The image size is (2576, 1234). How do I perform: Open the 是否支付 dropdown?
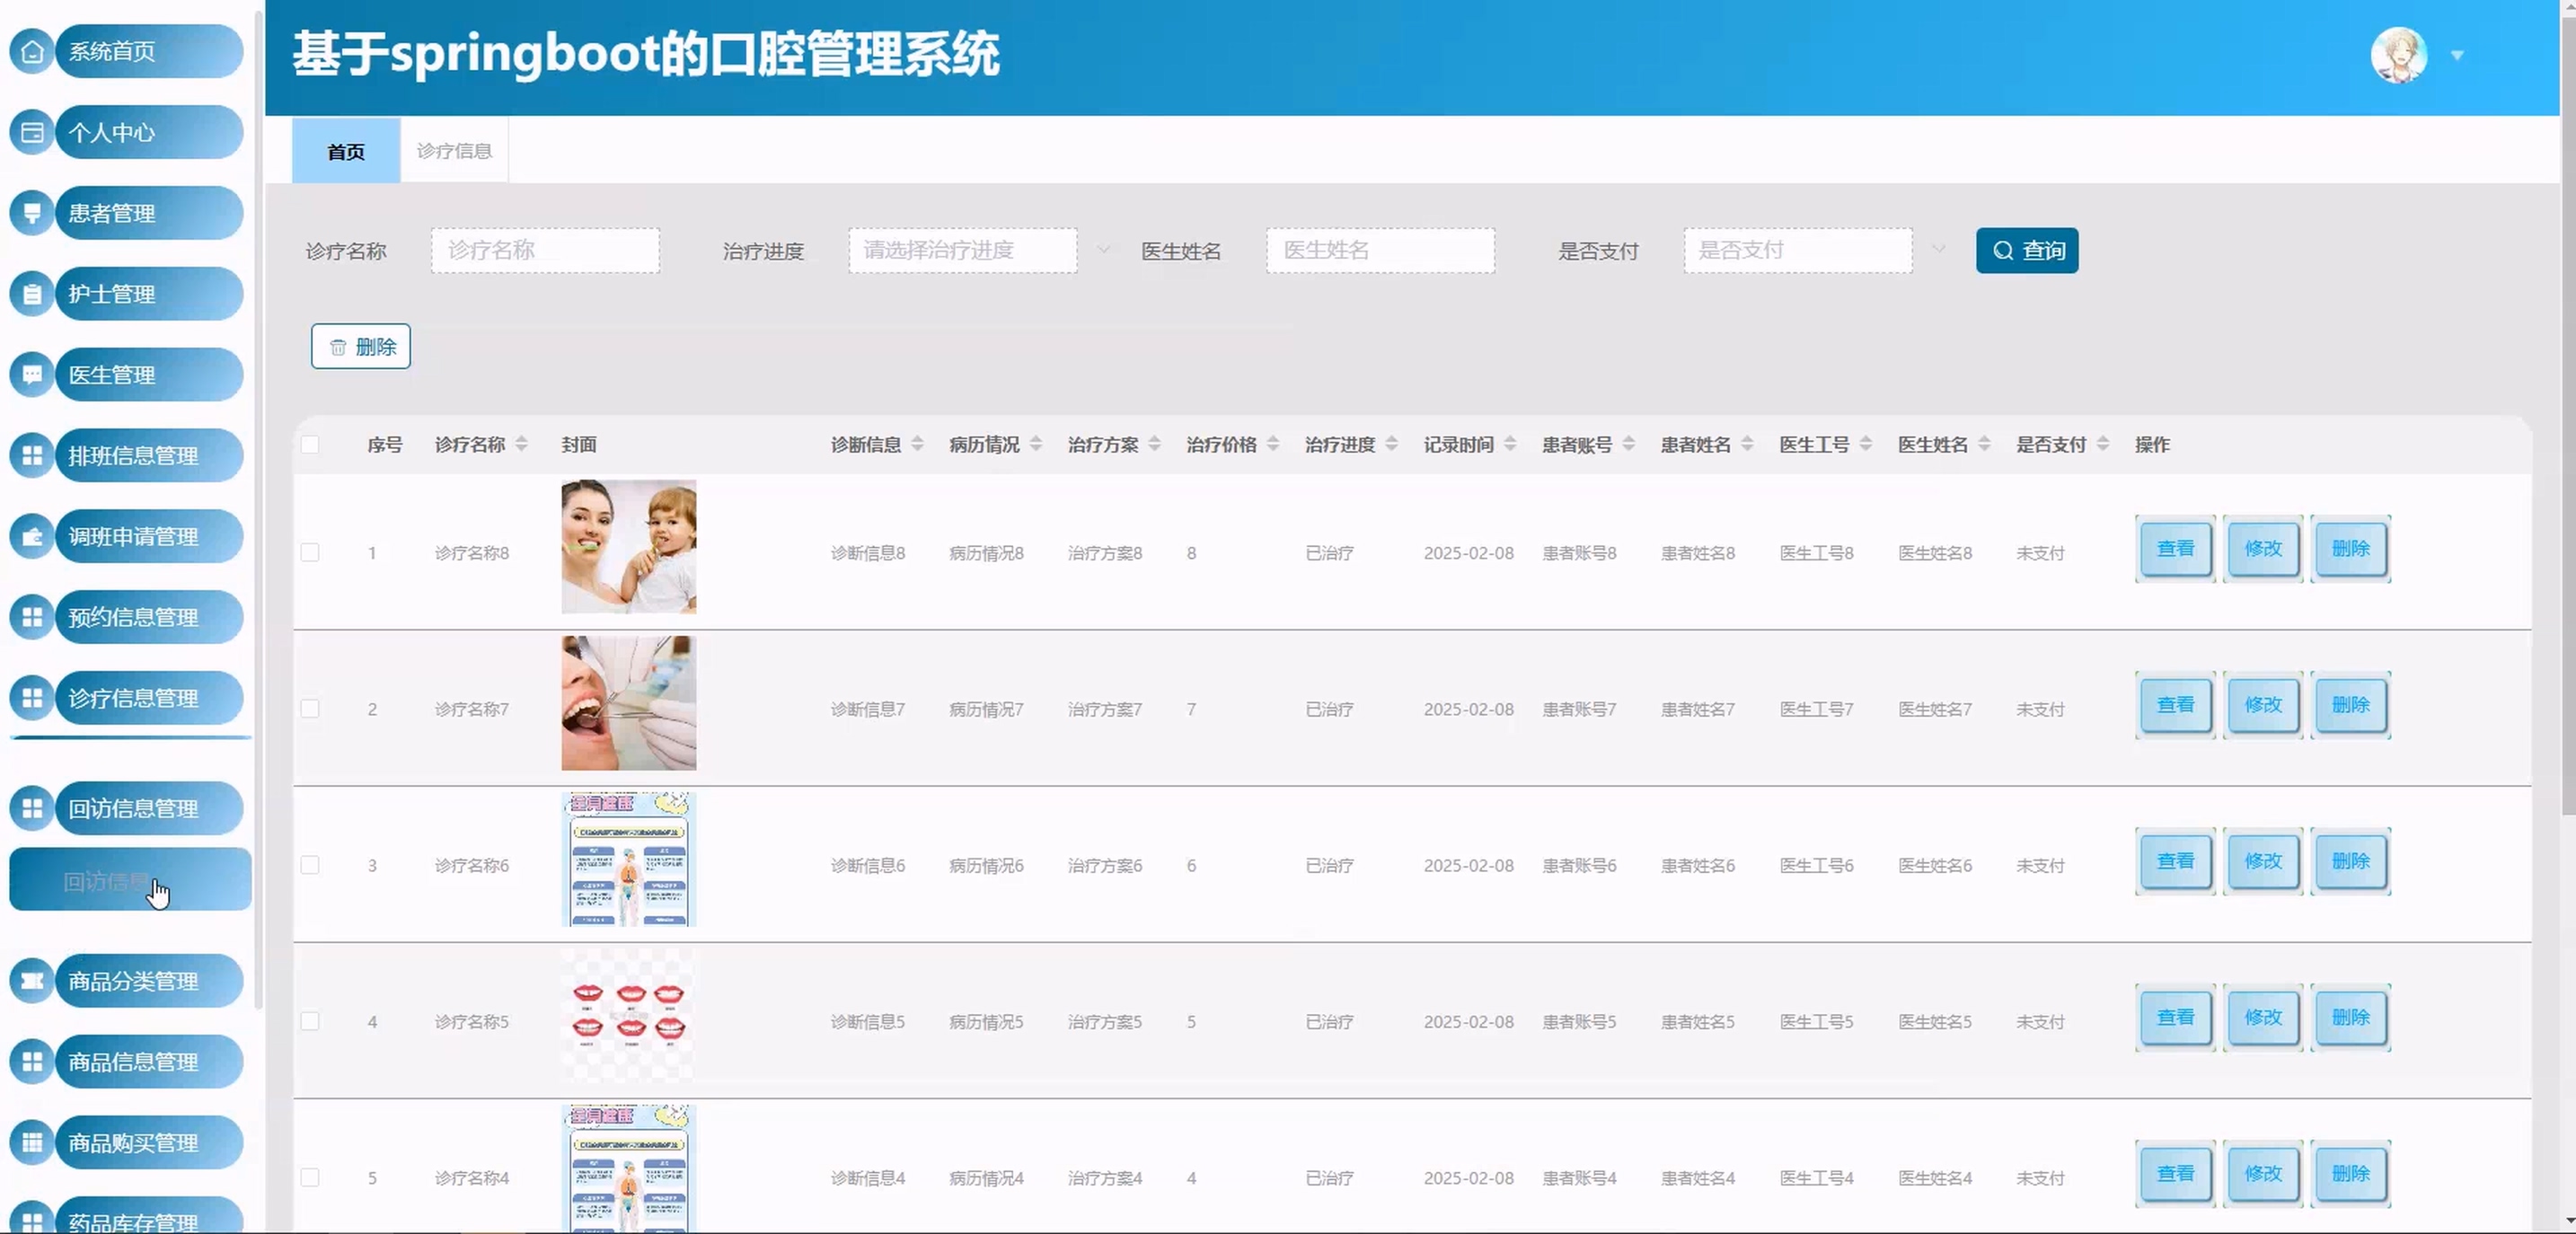coord(1798,250)
